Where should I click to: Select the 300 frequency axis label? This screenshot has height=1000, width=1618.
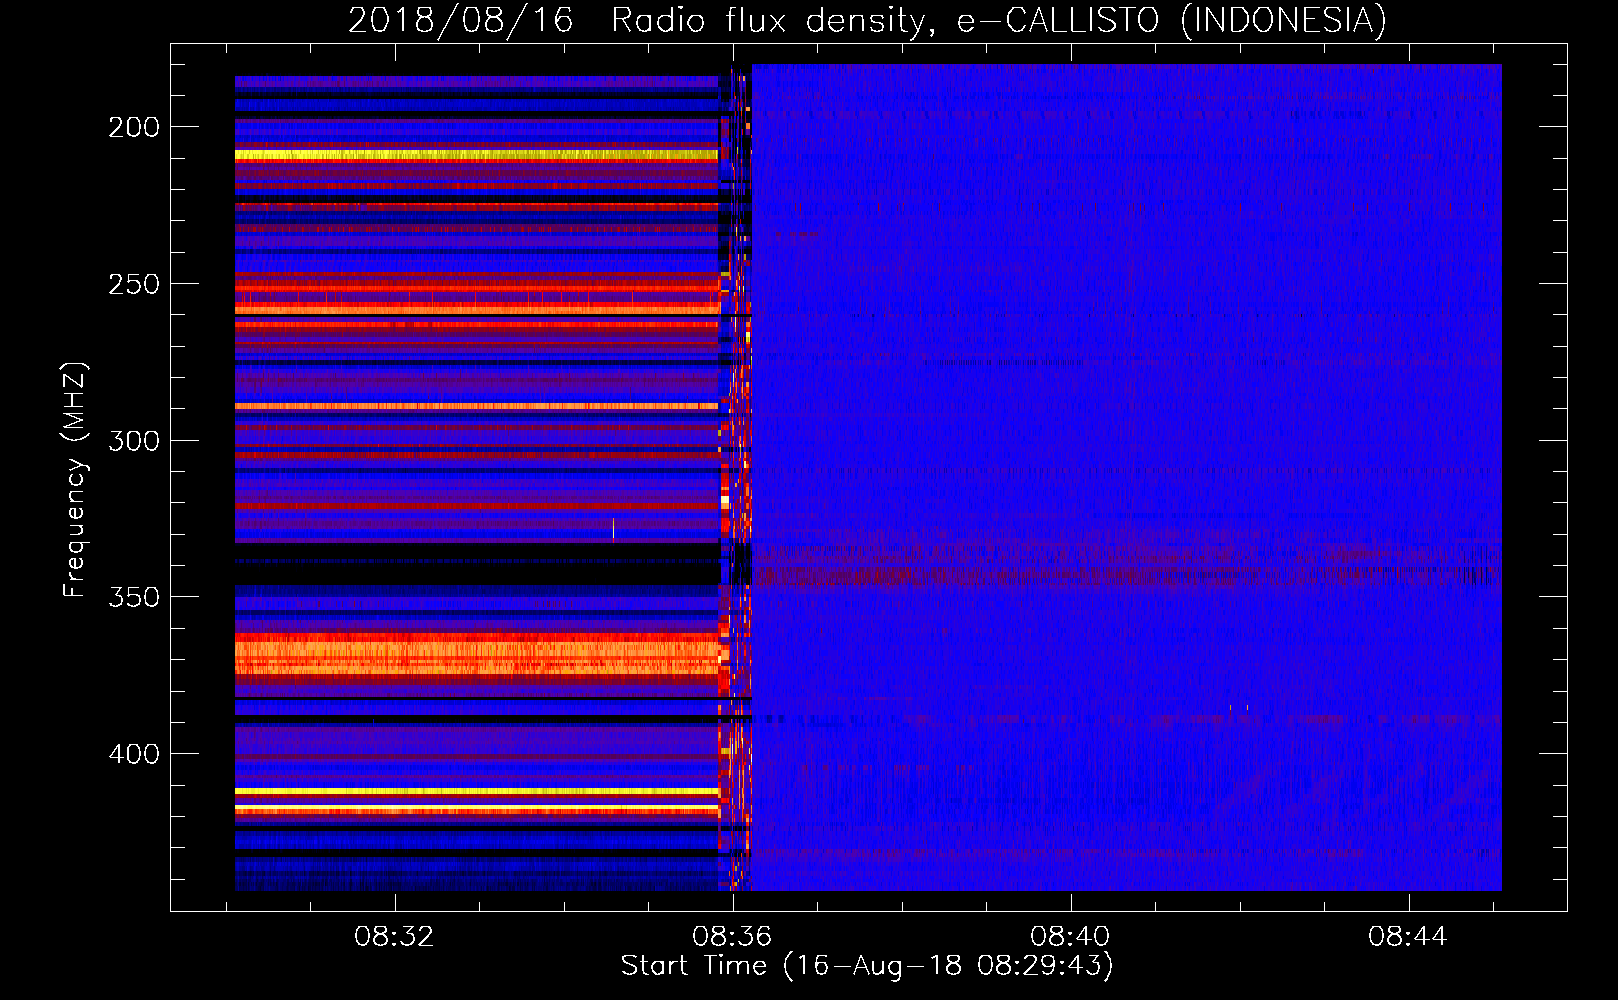(134, 441)
